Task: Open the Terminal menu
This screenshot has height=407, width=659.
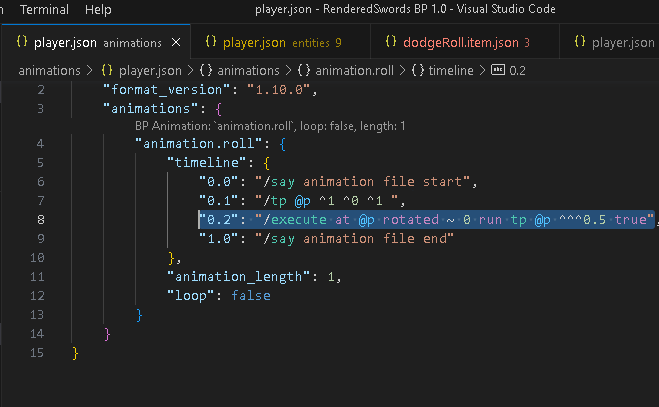Action: click(44, 9)
